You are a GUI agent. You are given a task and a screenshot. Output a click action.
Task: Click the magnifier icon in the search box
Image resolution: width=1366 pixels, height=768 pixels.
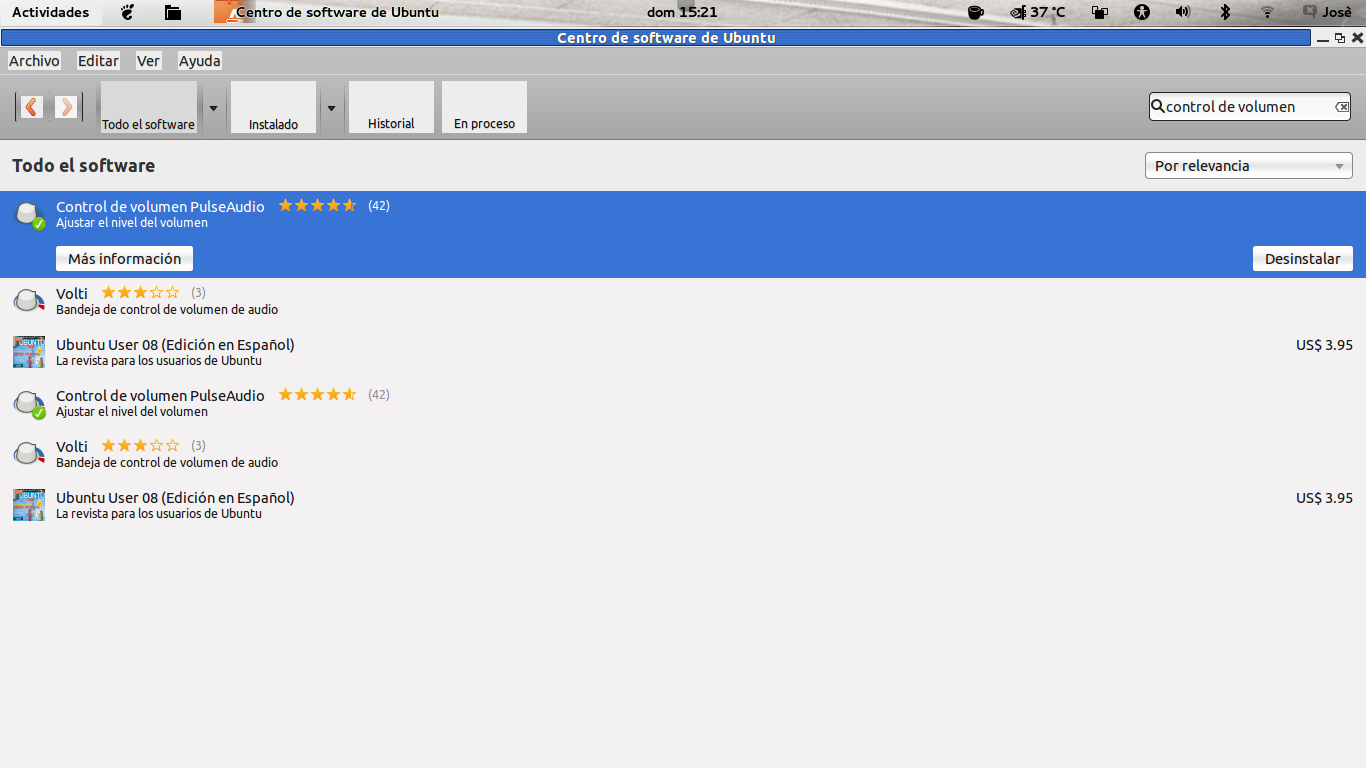point(1158,106)
